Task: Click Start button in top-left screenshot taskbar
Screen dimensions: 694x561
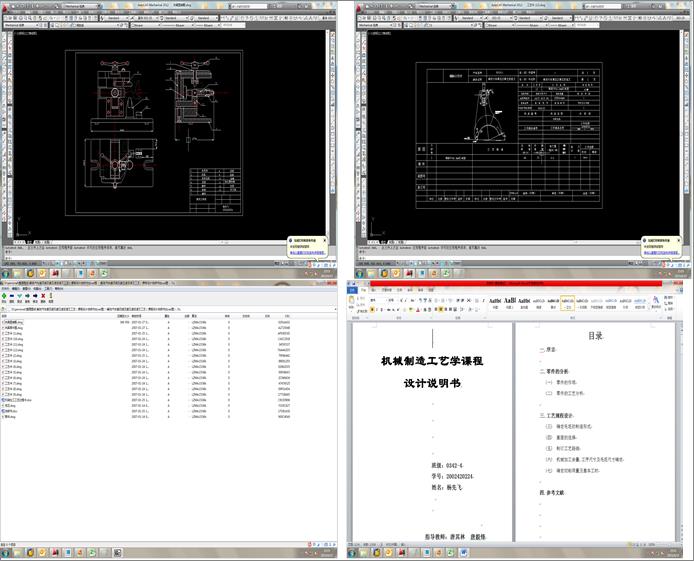Action: (x=5, y=273)
